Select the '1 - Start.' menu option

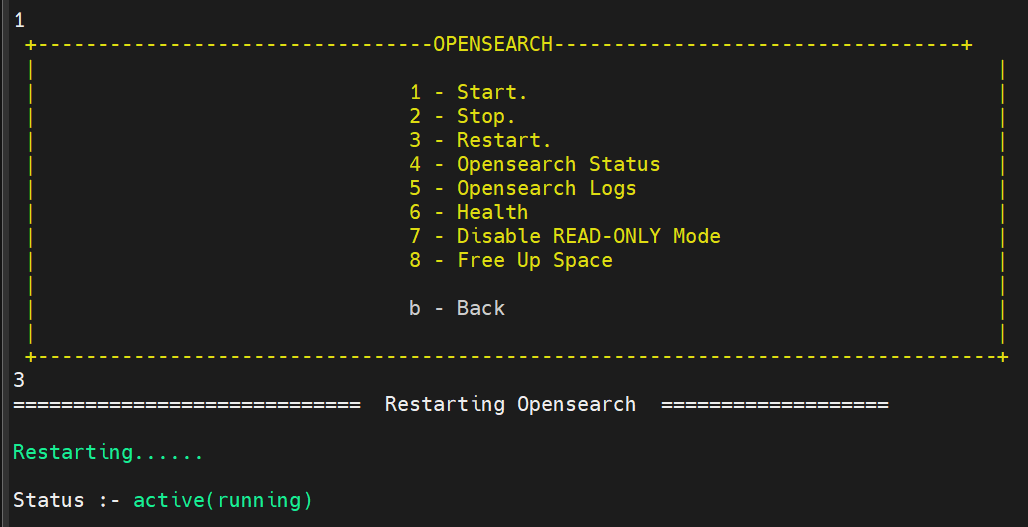(x=468, y=92)
